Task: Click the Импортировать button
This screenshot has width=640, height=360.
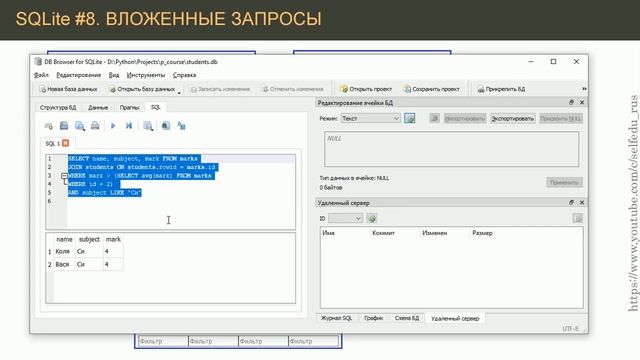Action: [465, 118]
